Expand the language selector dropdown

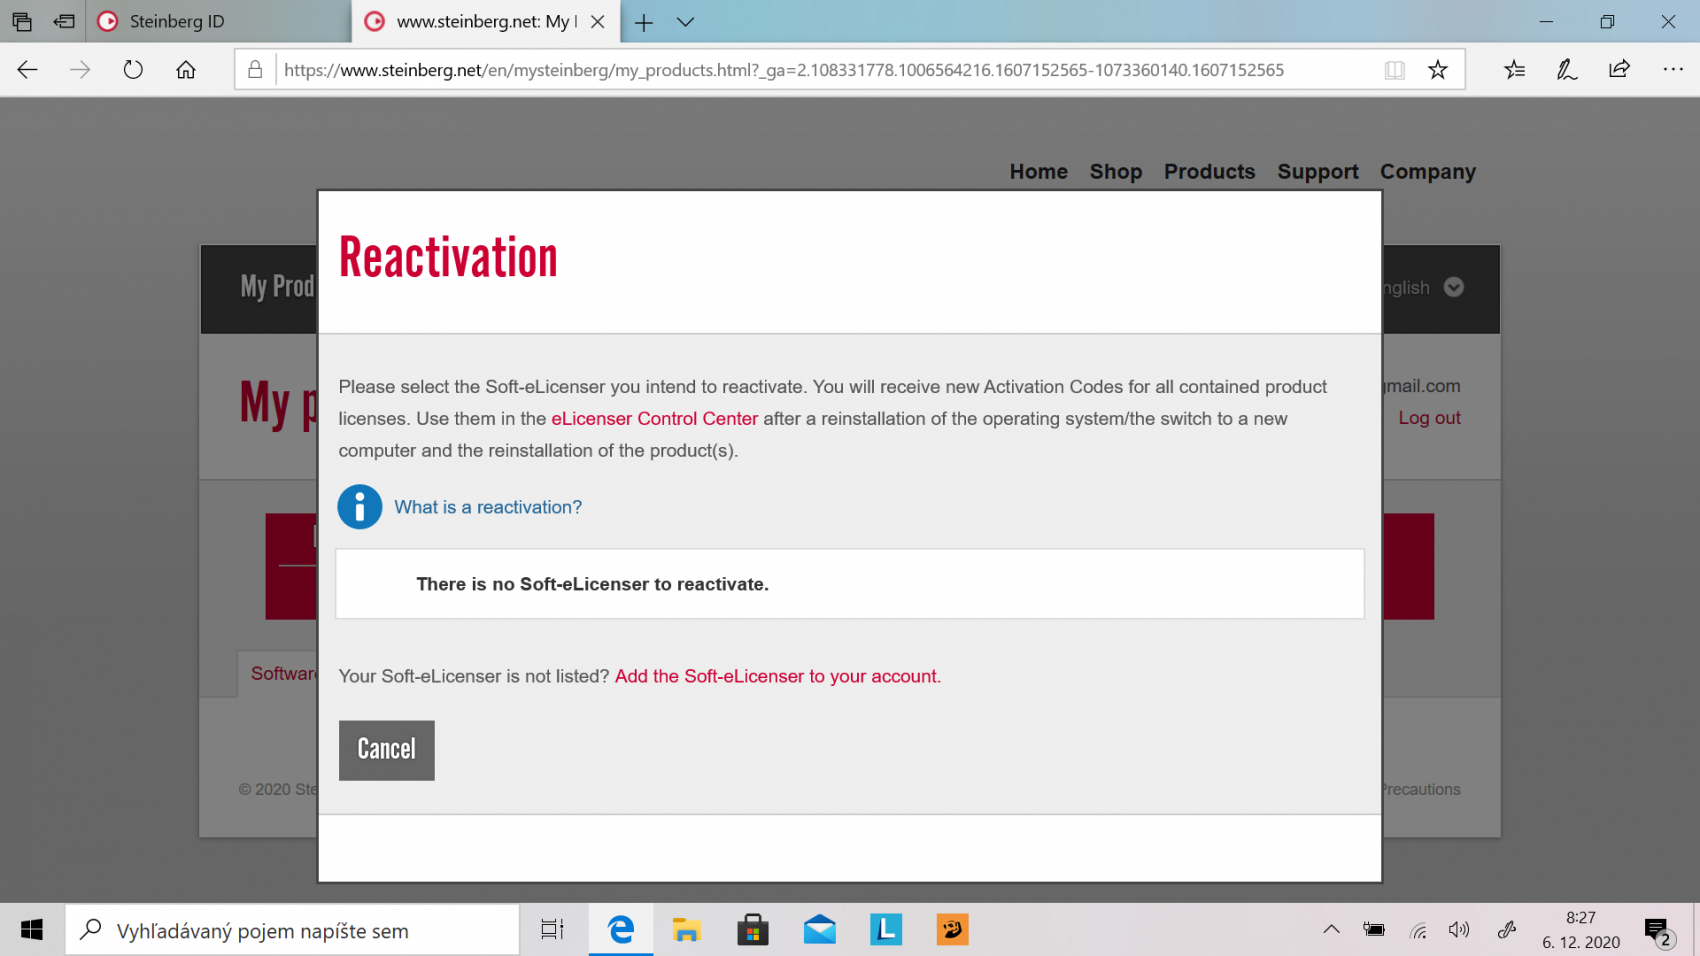pos(1453,288)
